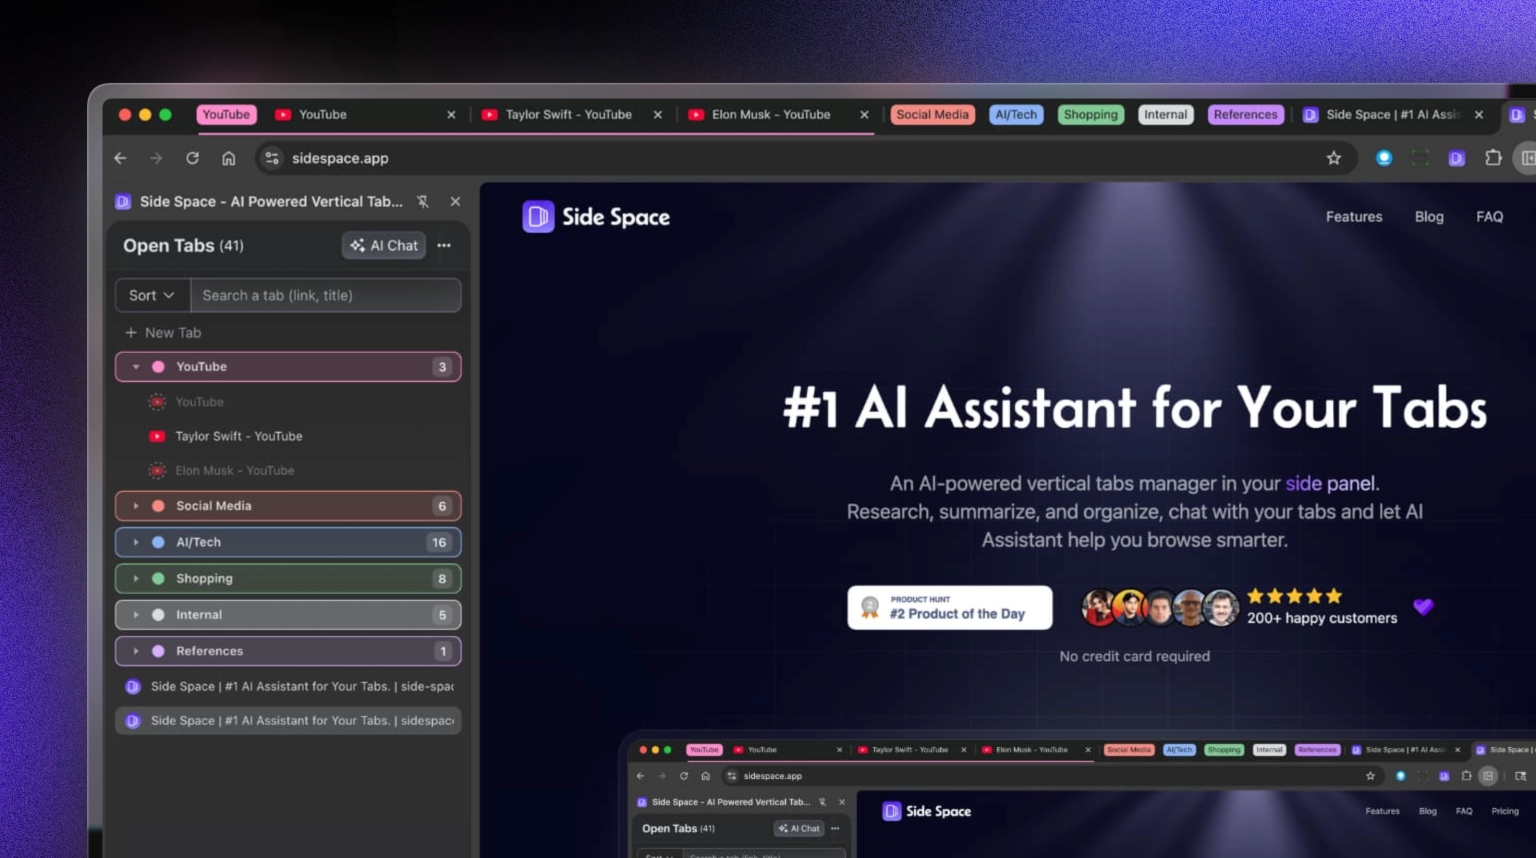
Task: Click the reload page icon
Action: pyautogui.click(x=192, y=158)
